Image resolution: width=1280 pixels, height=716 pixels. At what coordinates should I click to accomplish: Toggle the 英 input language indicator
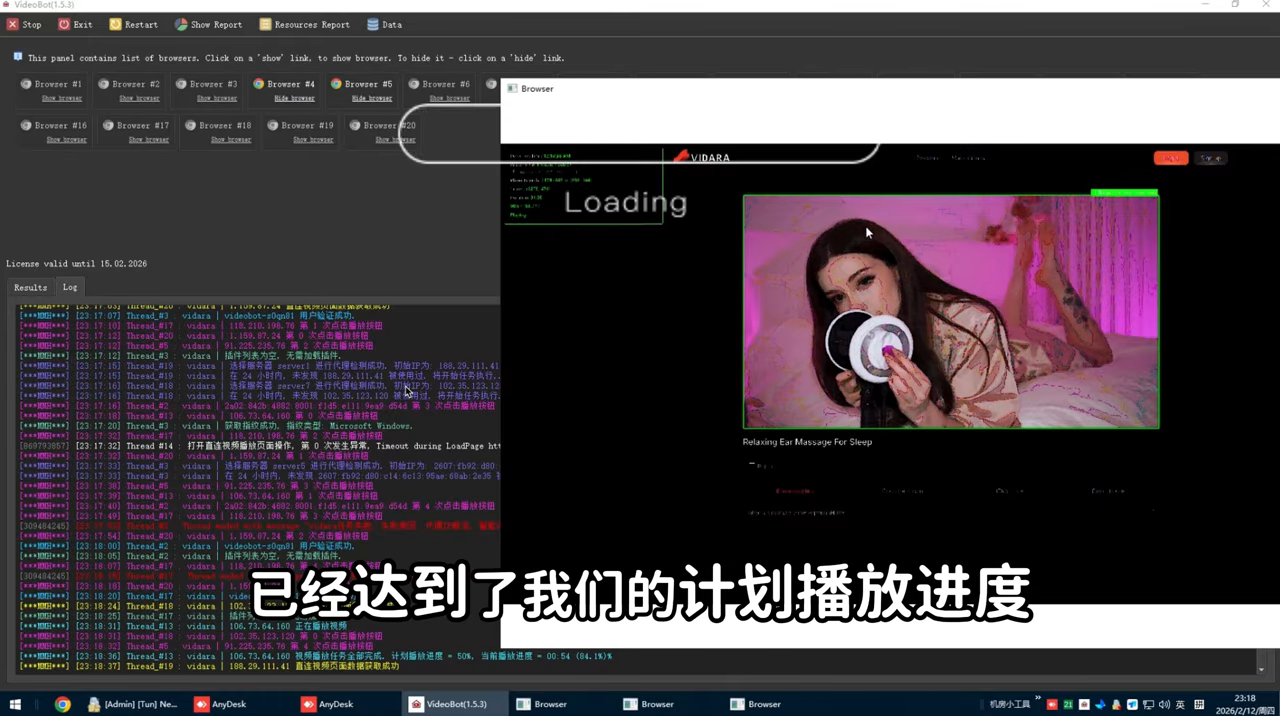(1180, 705)
